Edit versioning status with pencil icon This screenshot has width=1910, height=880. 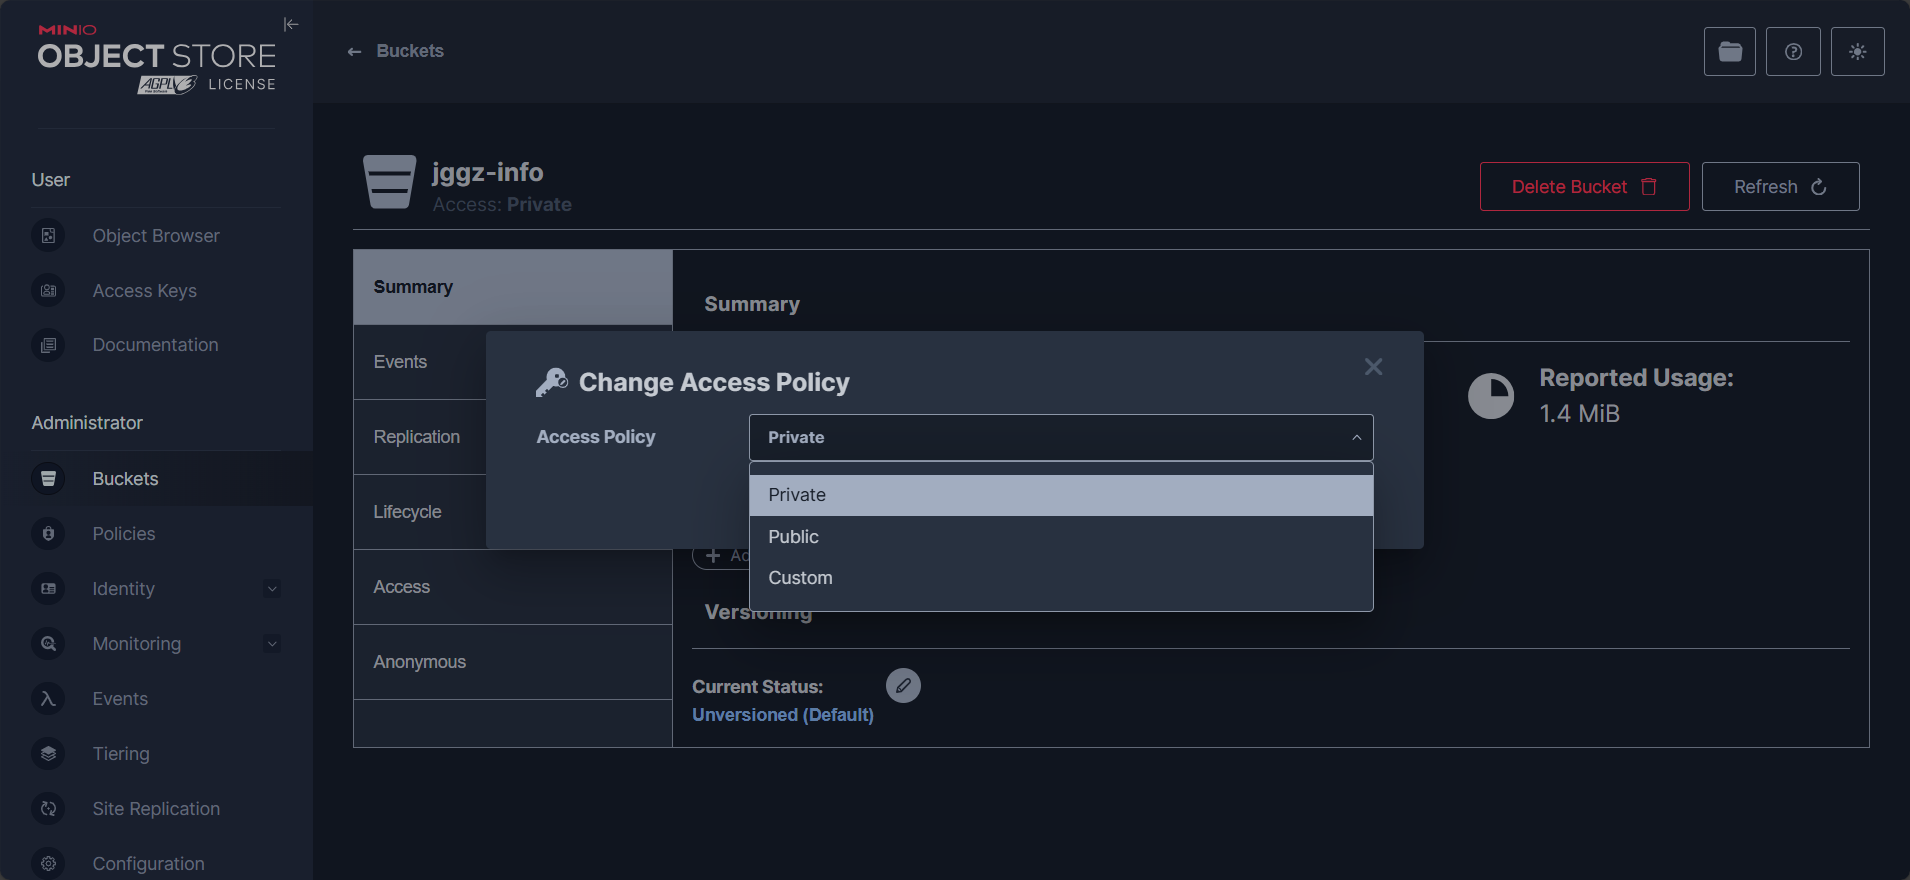pyautogui.click(x=903, y=686)
